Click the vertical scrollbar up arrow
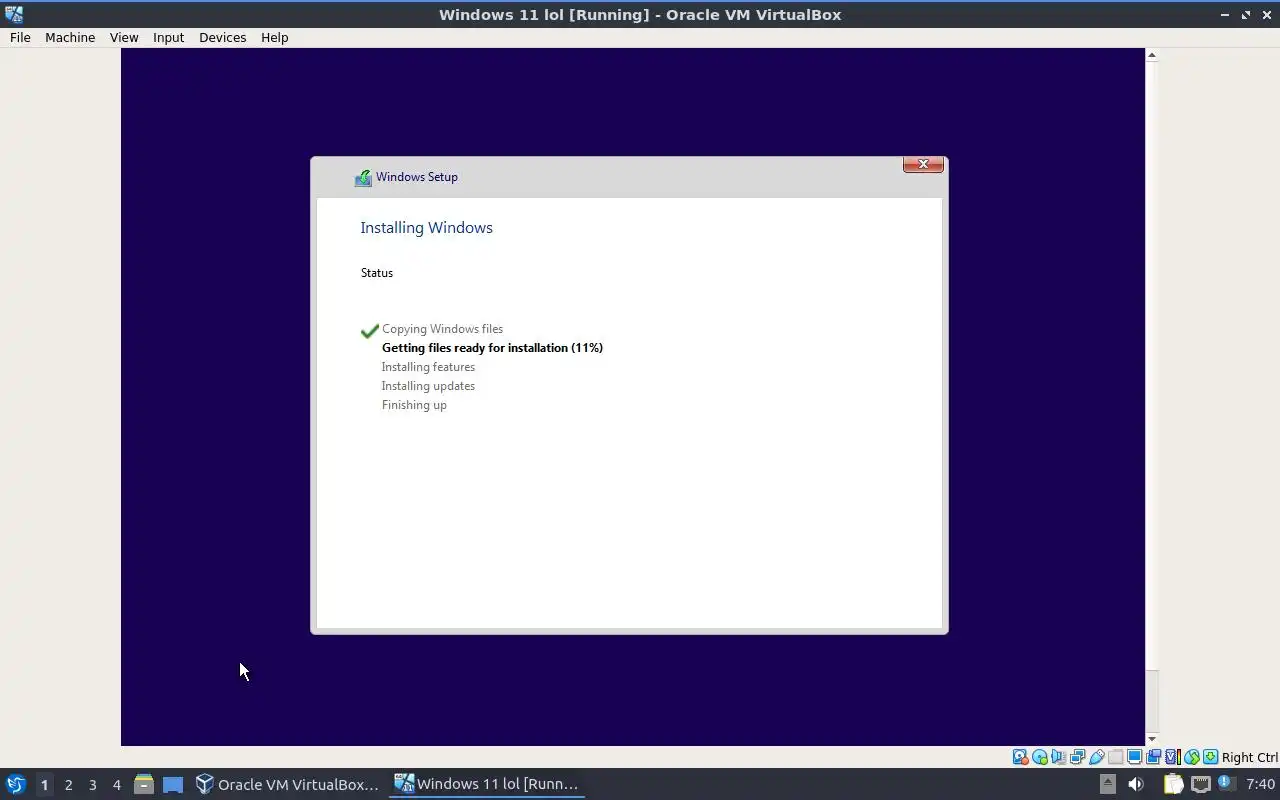The image size is (1280, 800). coord(1152,55)
